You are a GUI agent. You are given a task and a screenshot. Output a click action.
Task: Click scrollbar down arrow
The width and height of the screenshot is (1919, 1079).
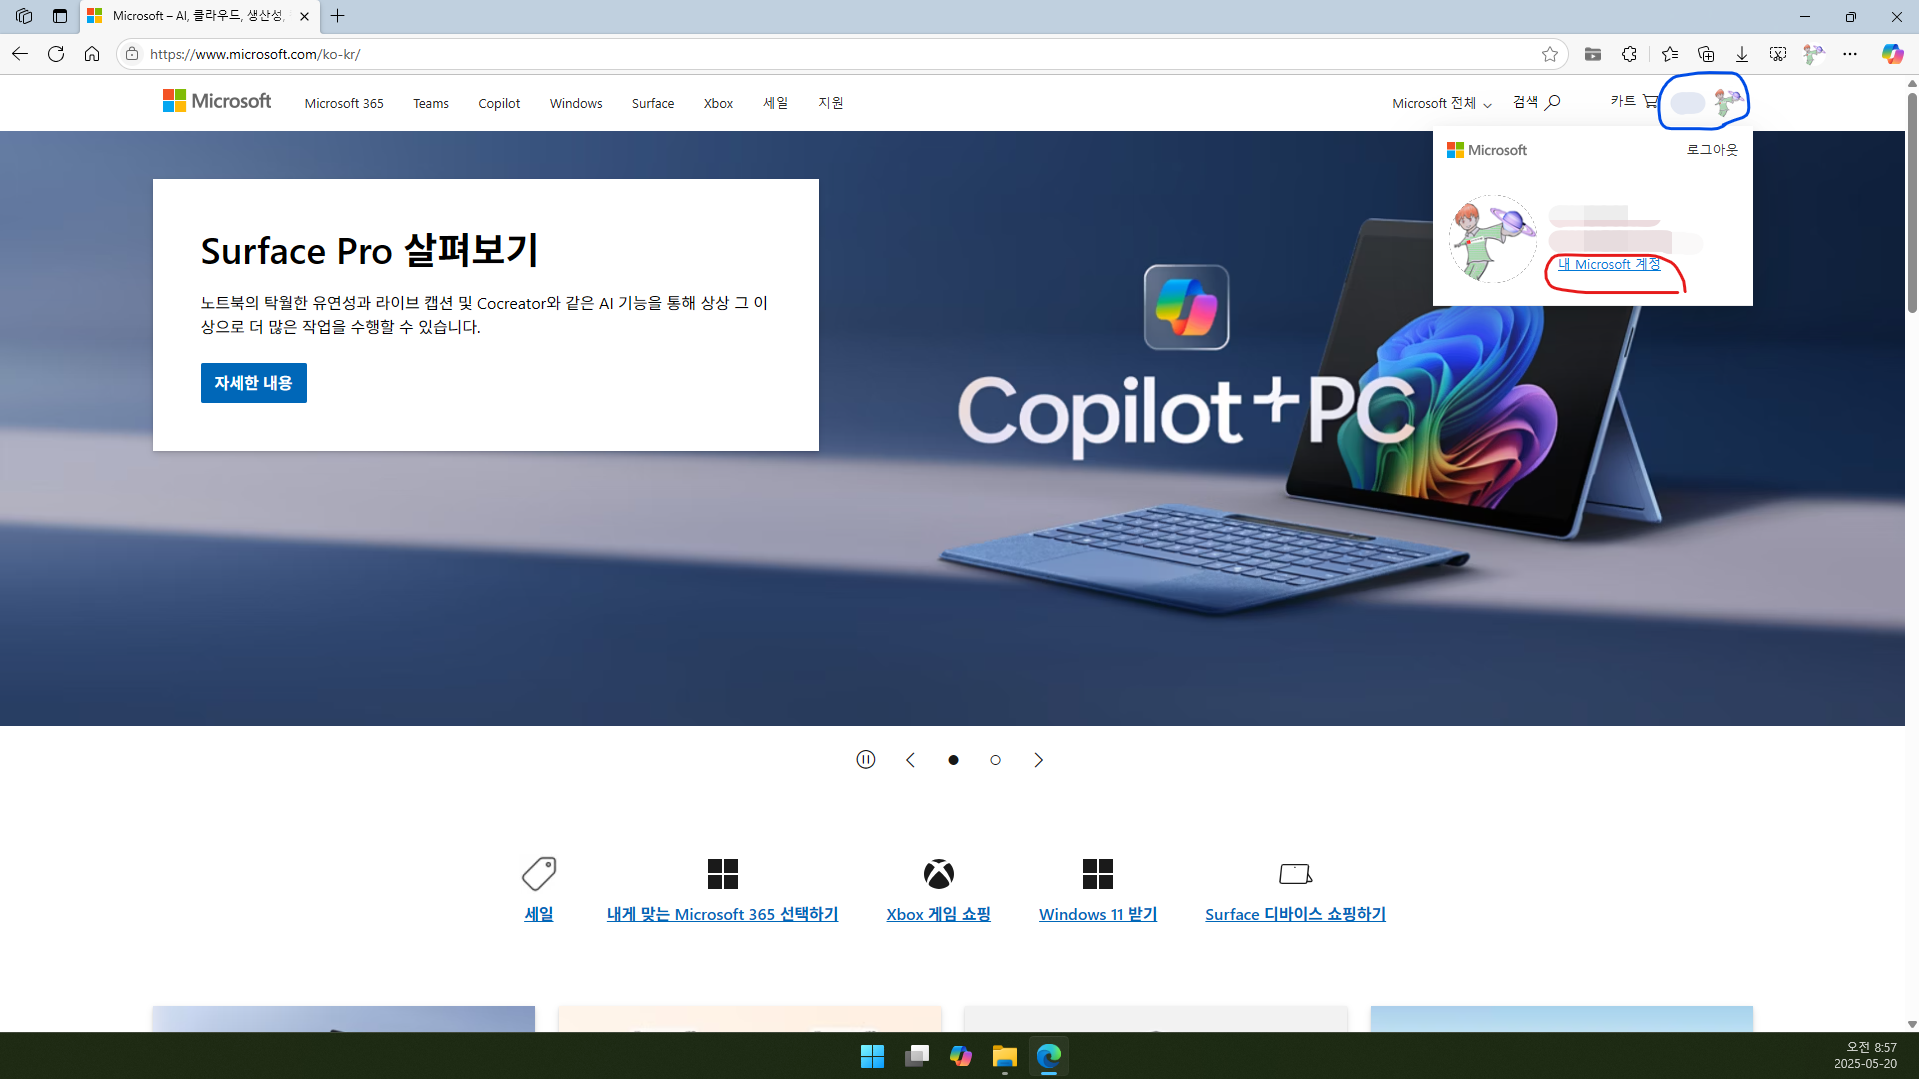coord(1912,1024)
